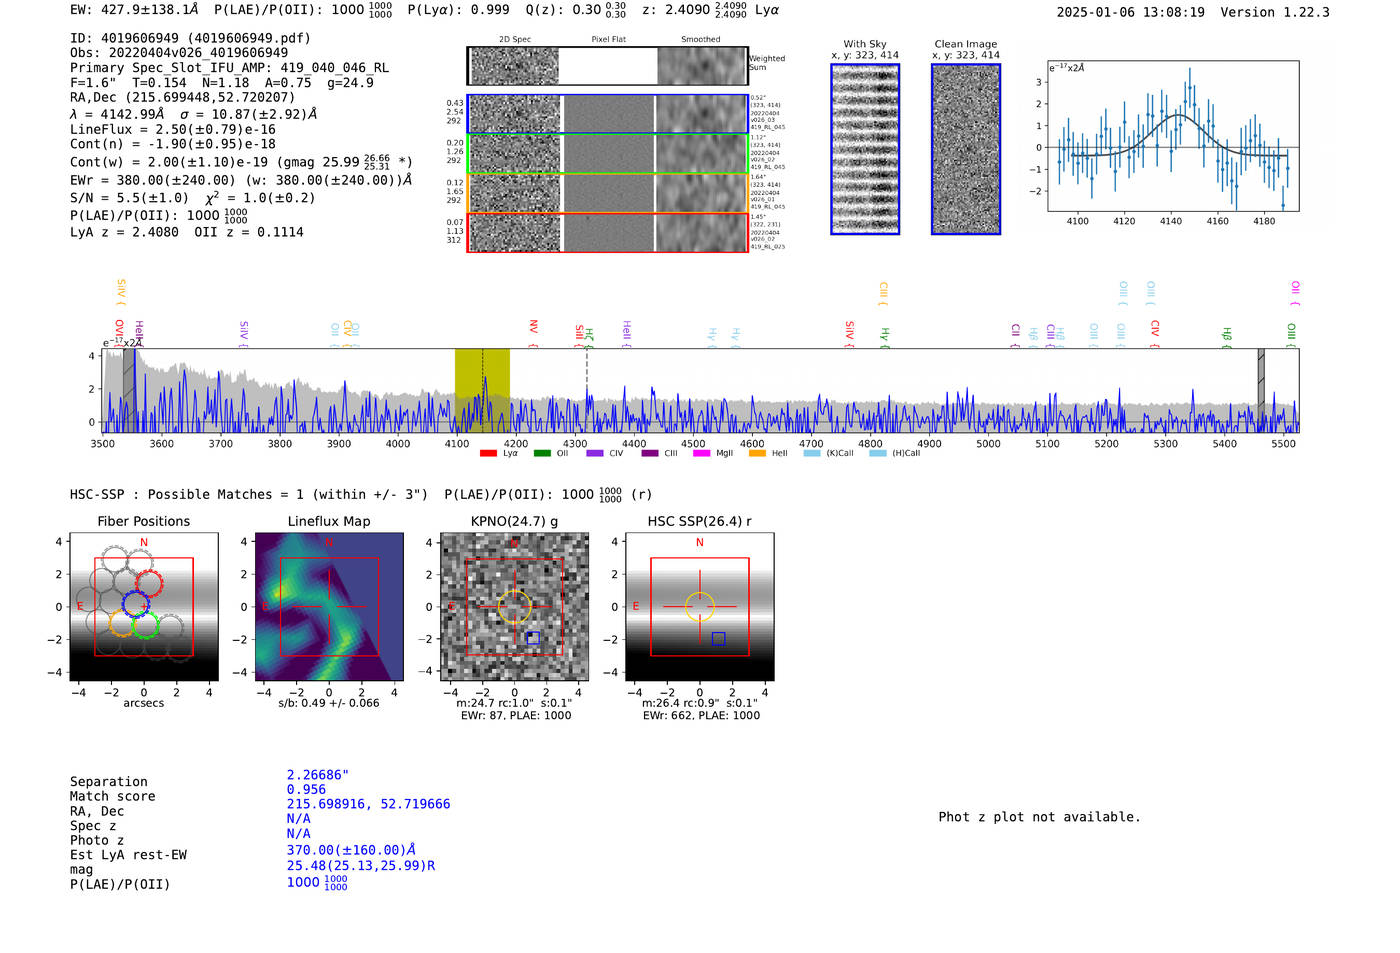This screenshot has height=953, width=1400.
Task: Click the orange CIII label near 4820 Å
Action: [x=883, y=291]
